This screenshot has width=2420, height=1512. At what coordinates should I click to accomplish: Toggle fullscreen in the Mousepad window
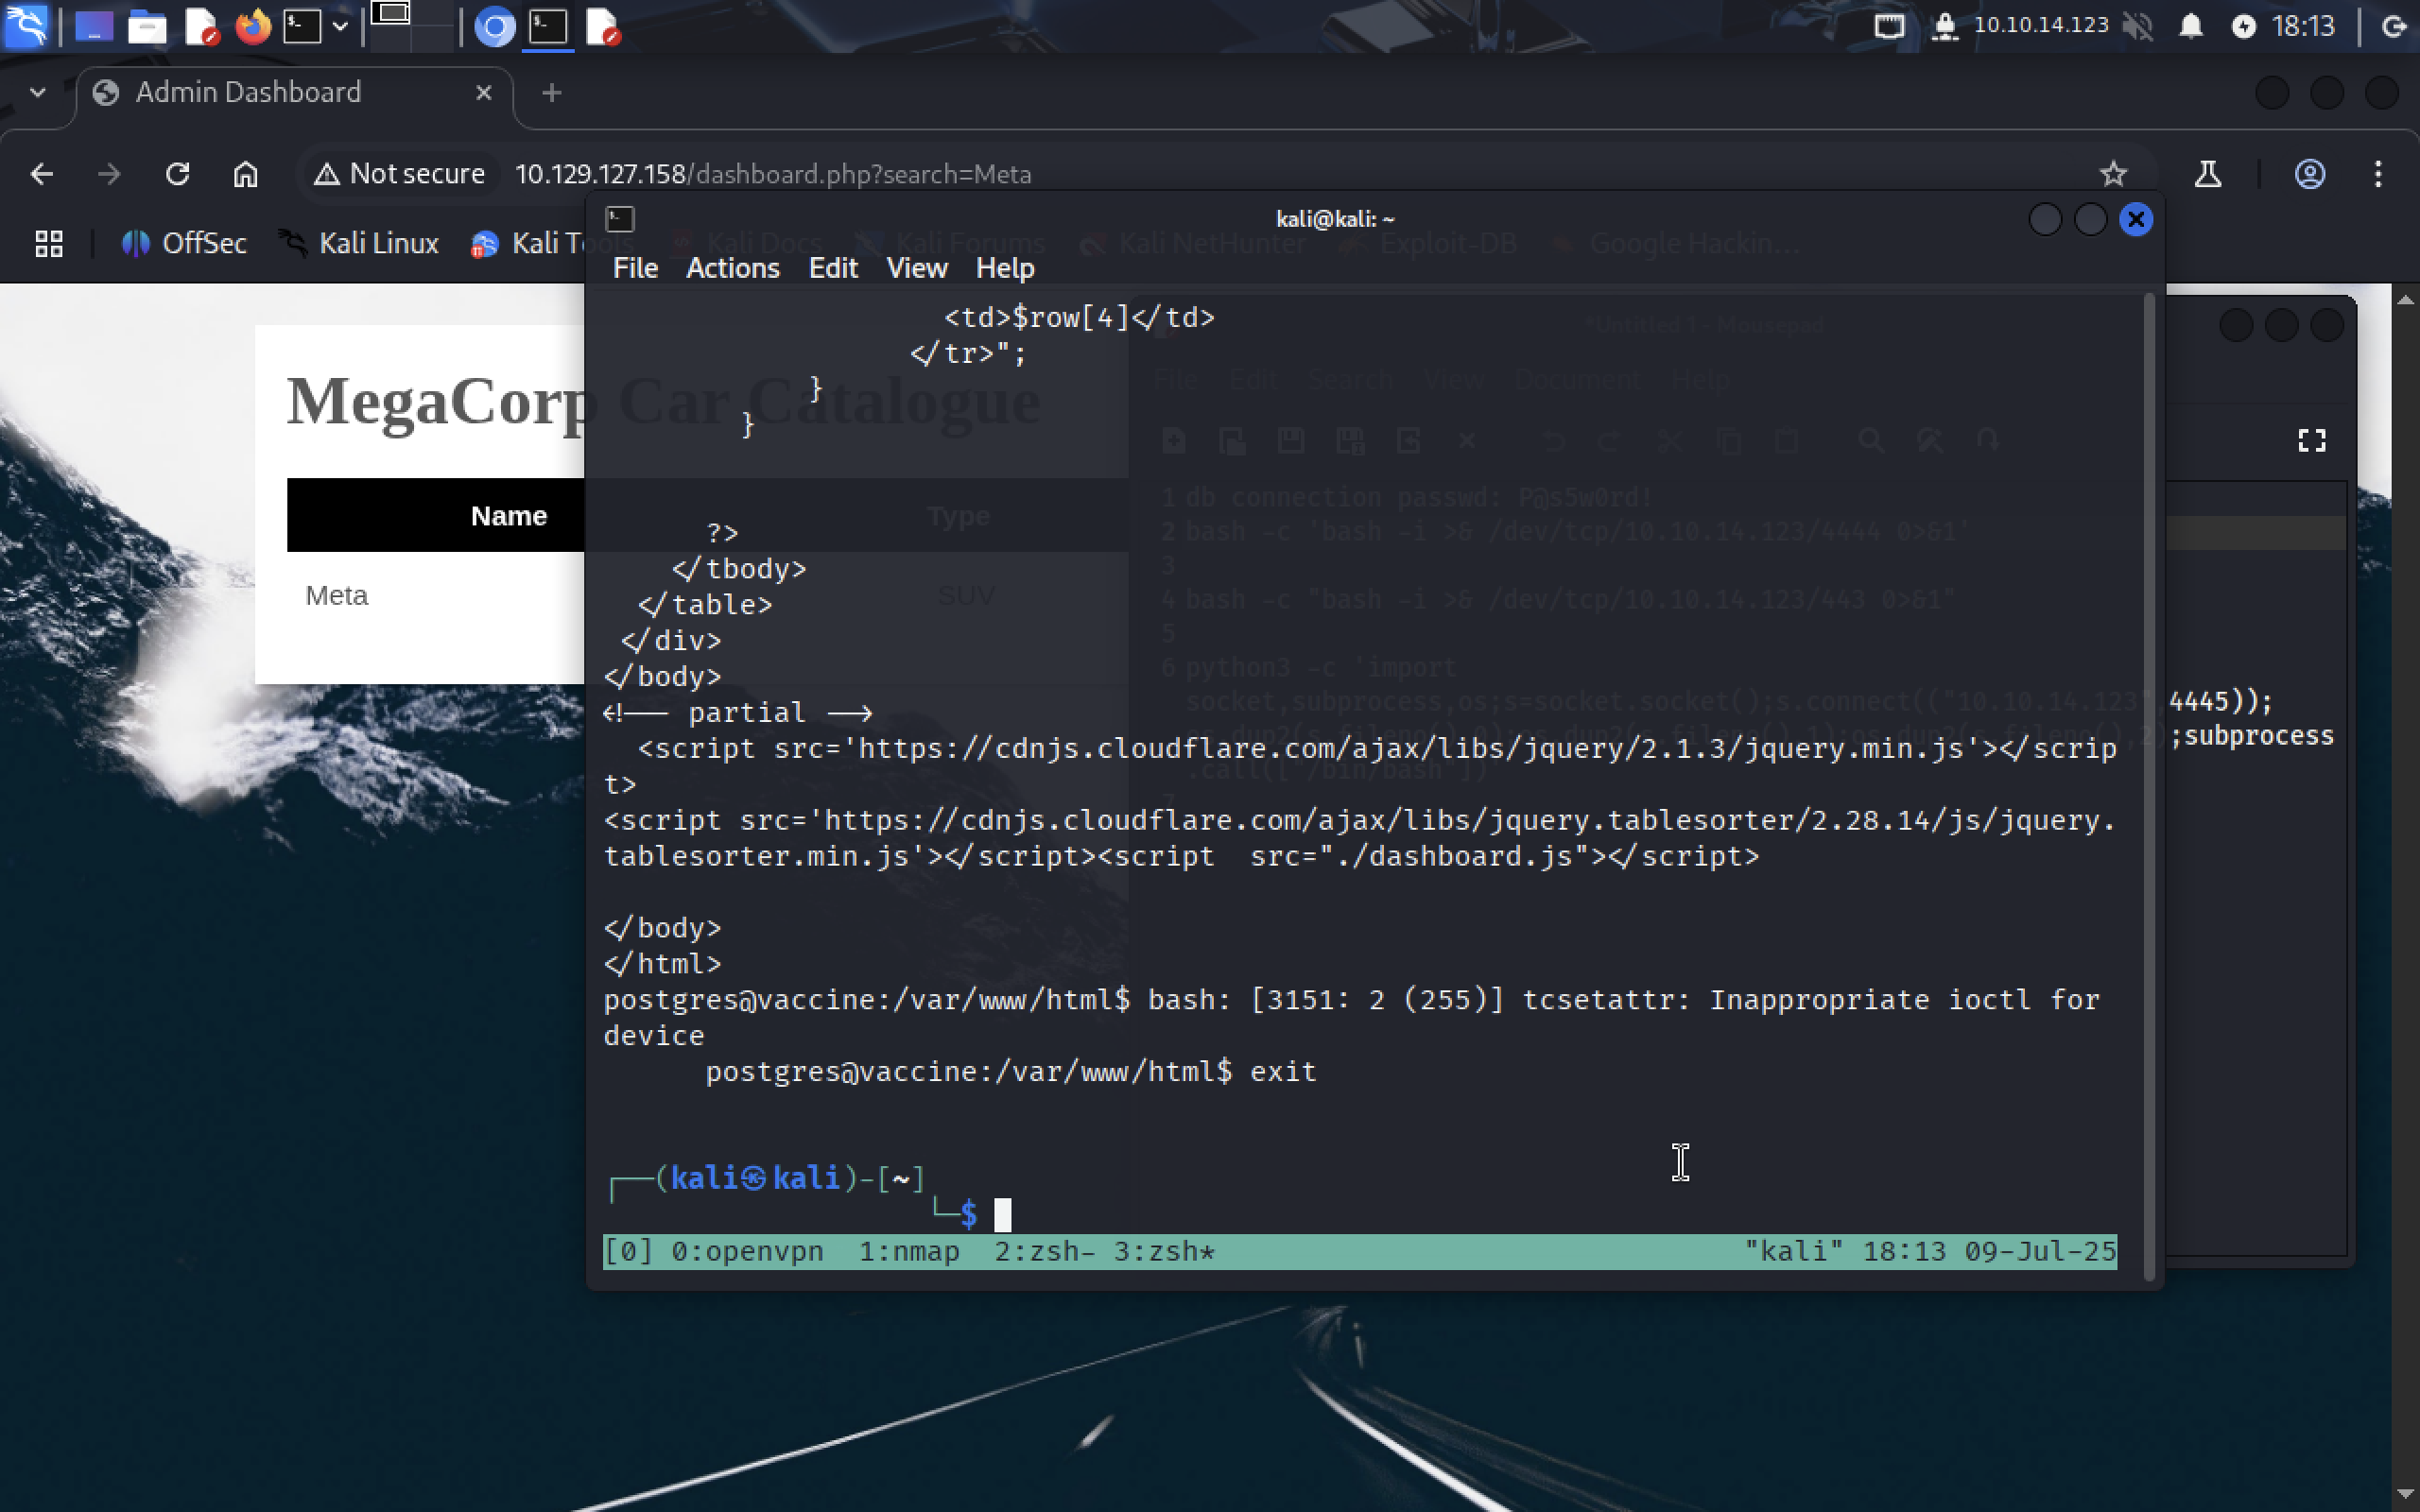(x=2311, y=440)
